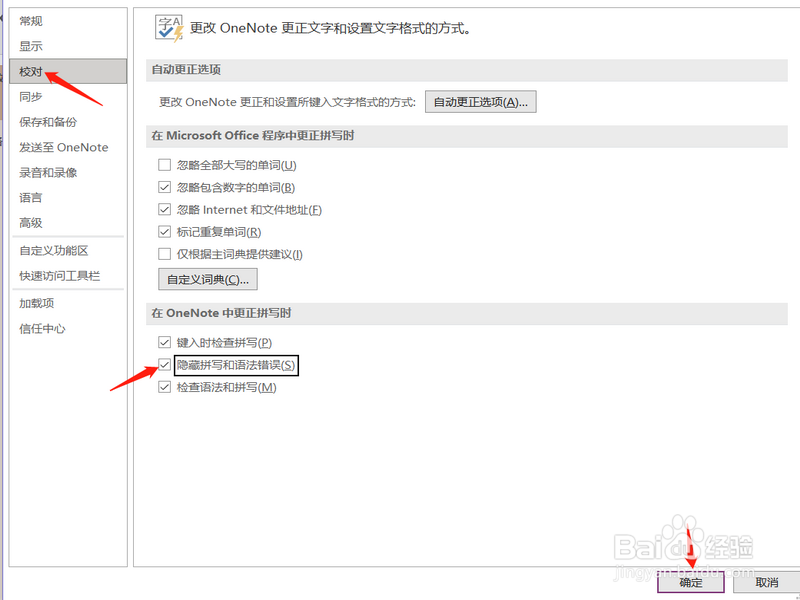Toggle 隐藏拼写和语法错误(S) checkbox
This screenshot has height=600, width=800.
pos(164,365)
